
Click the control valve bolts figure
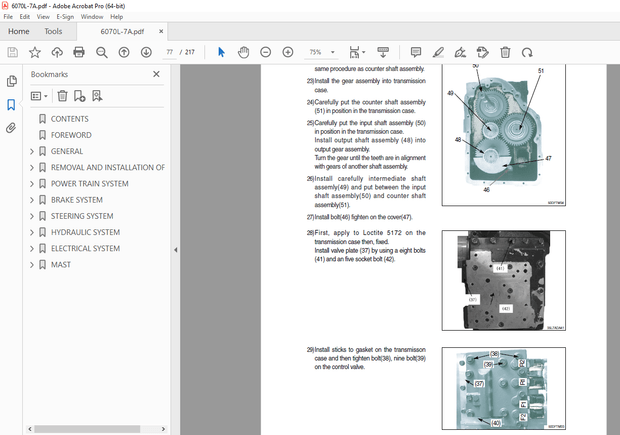503,388
